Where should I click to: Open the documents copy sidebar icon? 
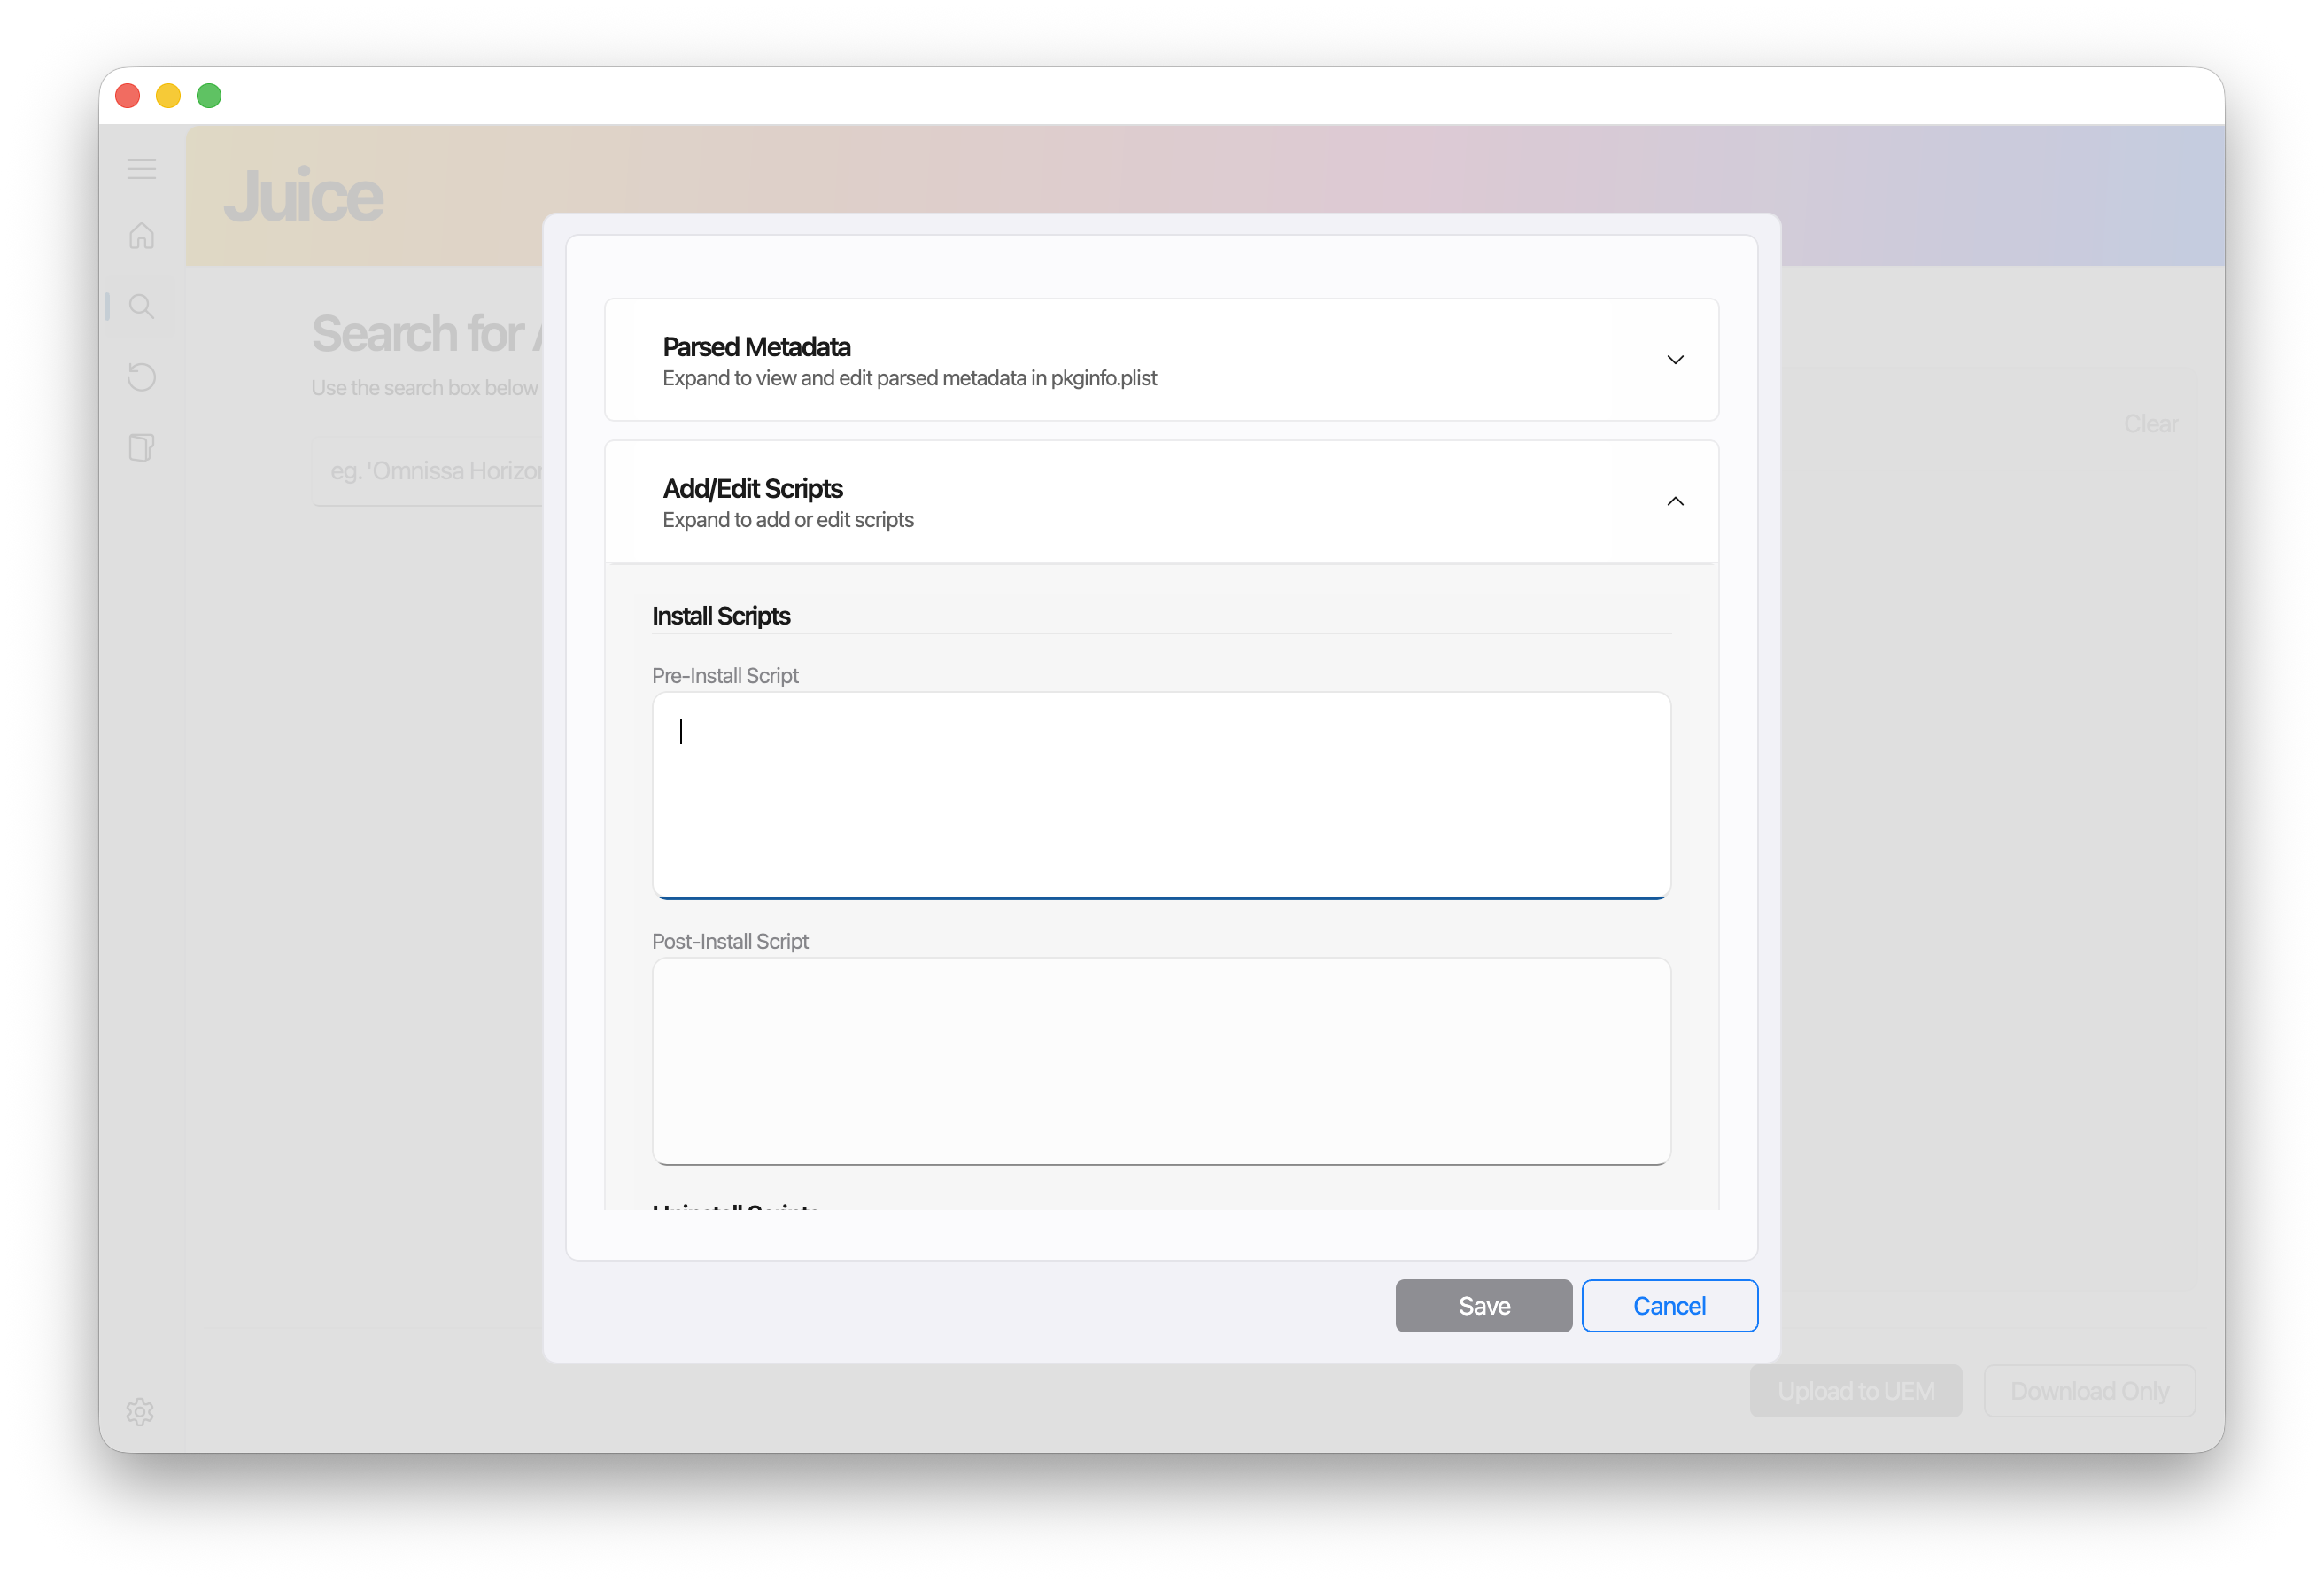142,447
